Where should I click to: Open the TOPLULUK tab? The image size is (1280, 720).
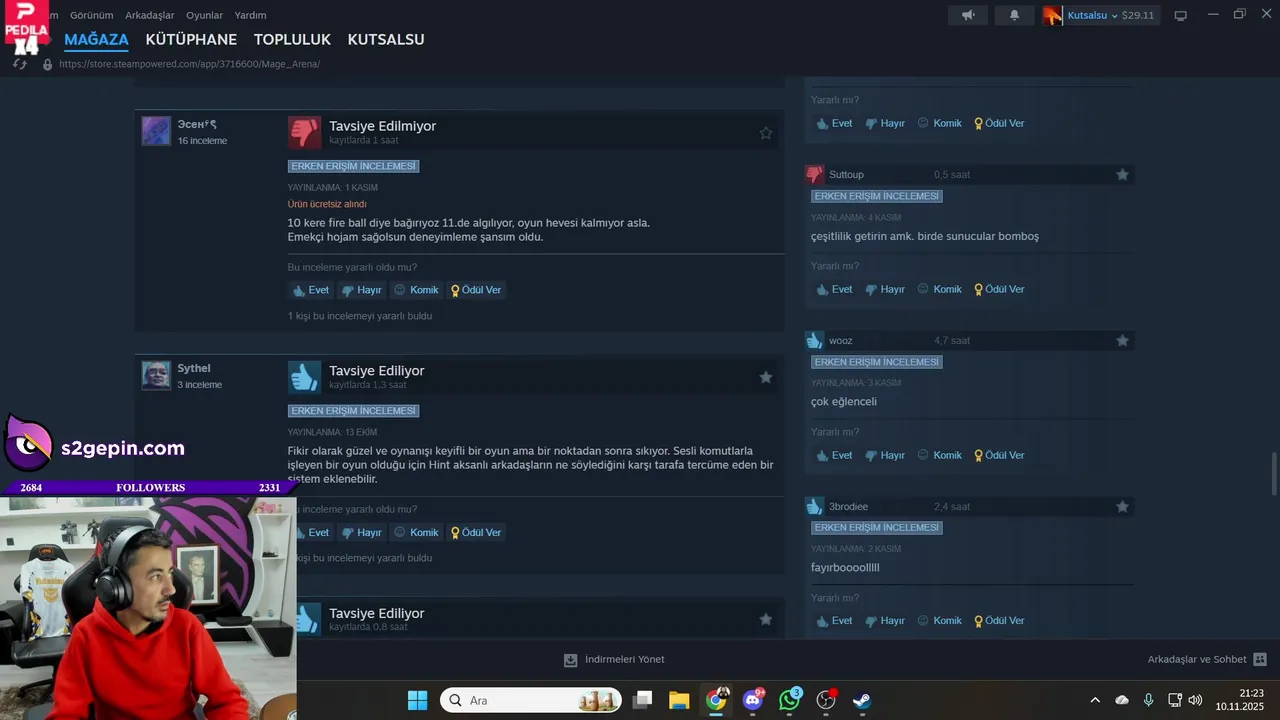(292, 40)
